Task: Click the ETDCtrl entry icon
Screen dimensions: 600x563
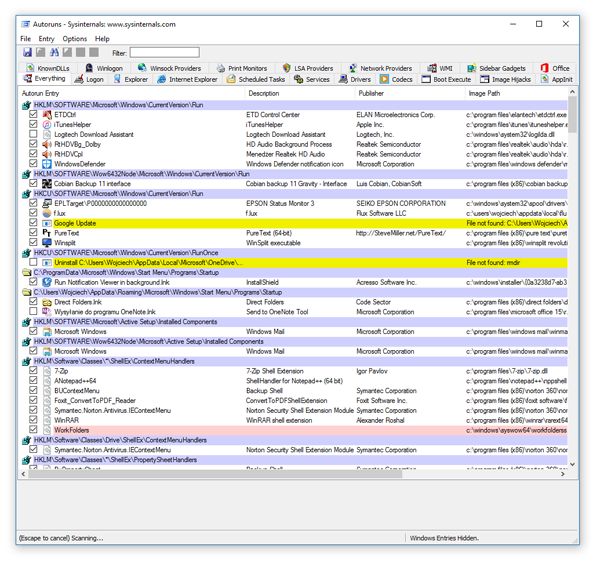Action: click(x=47, y=114)
